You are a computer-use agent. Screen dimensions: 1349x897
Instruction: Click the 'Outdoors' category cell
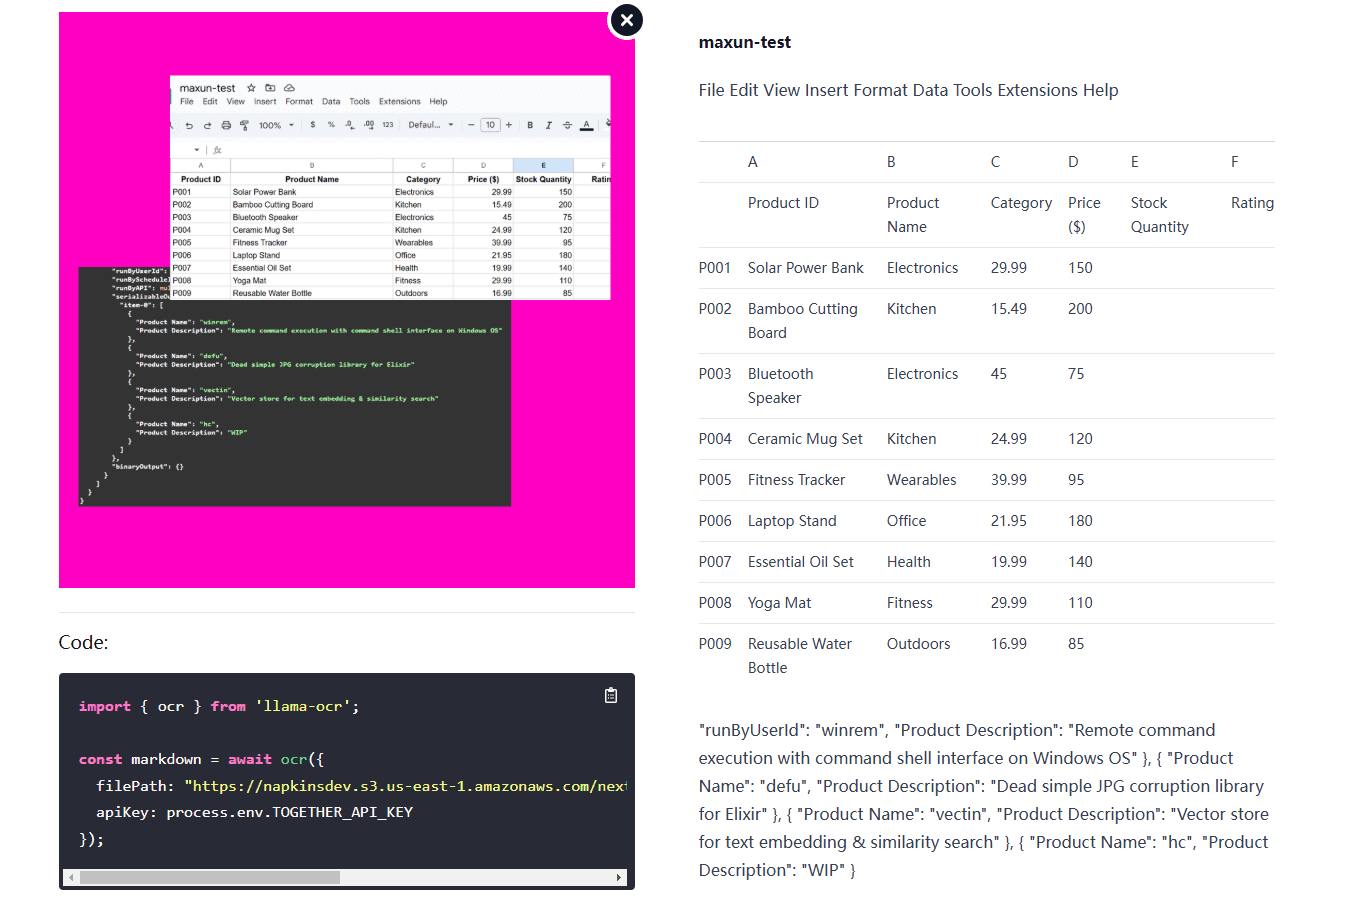coord(919,644)
